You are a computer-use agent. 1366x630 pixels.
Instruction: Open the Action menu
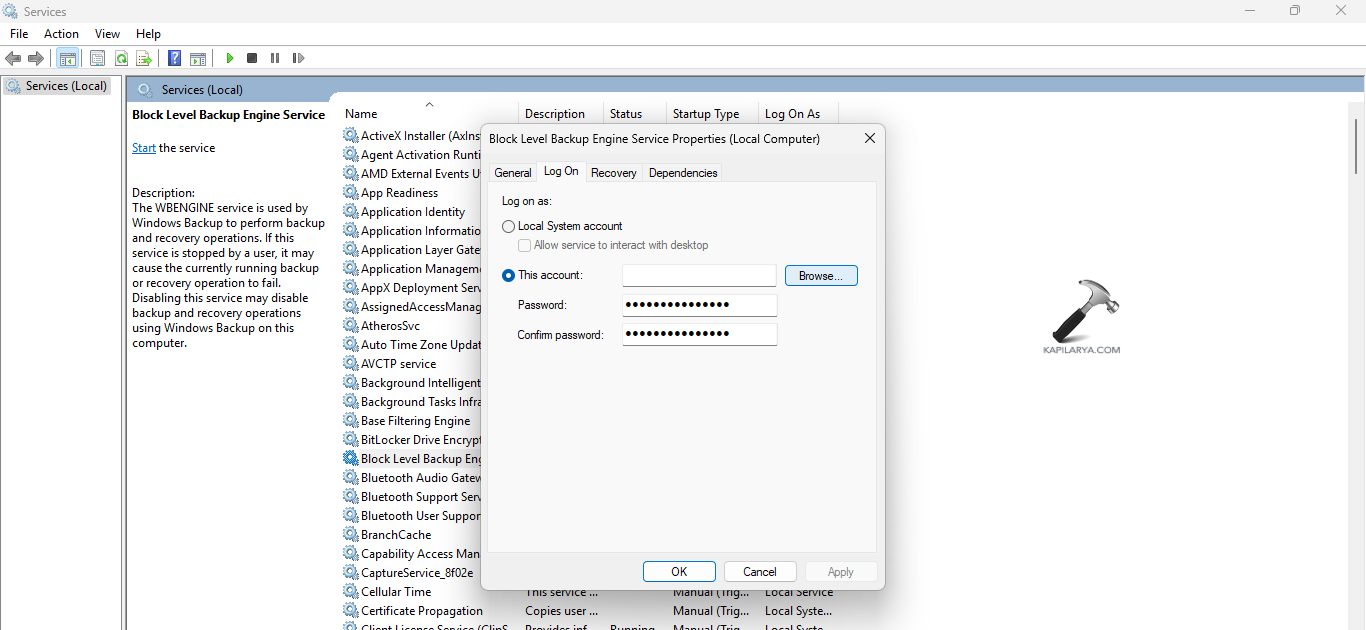[x=61, y=34]
